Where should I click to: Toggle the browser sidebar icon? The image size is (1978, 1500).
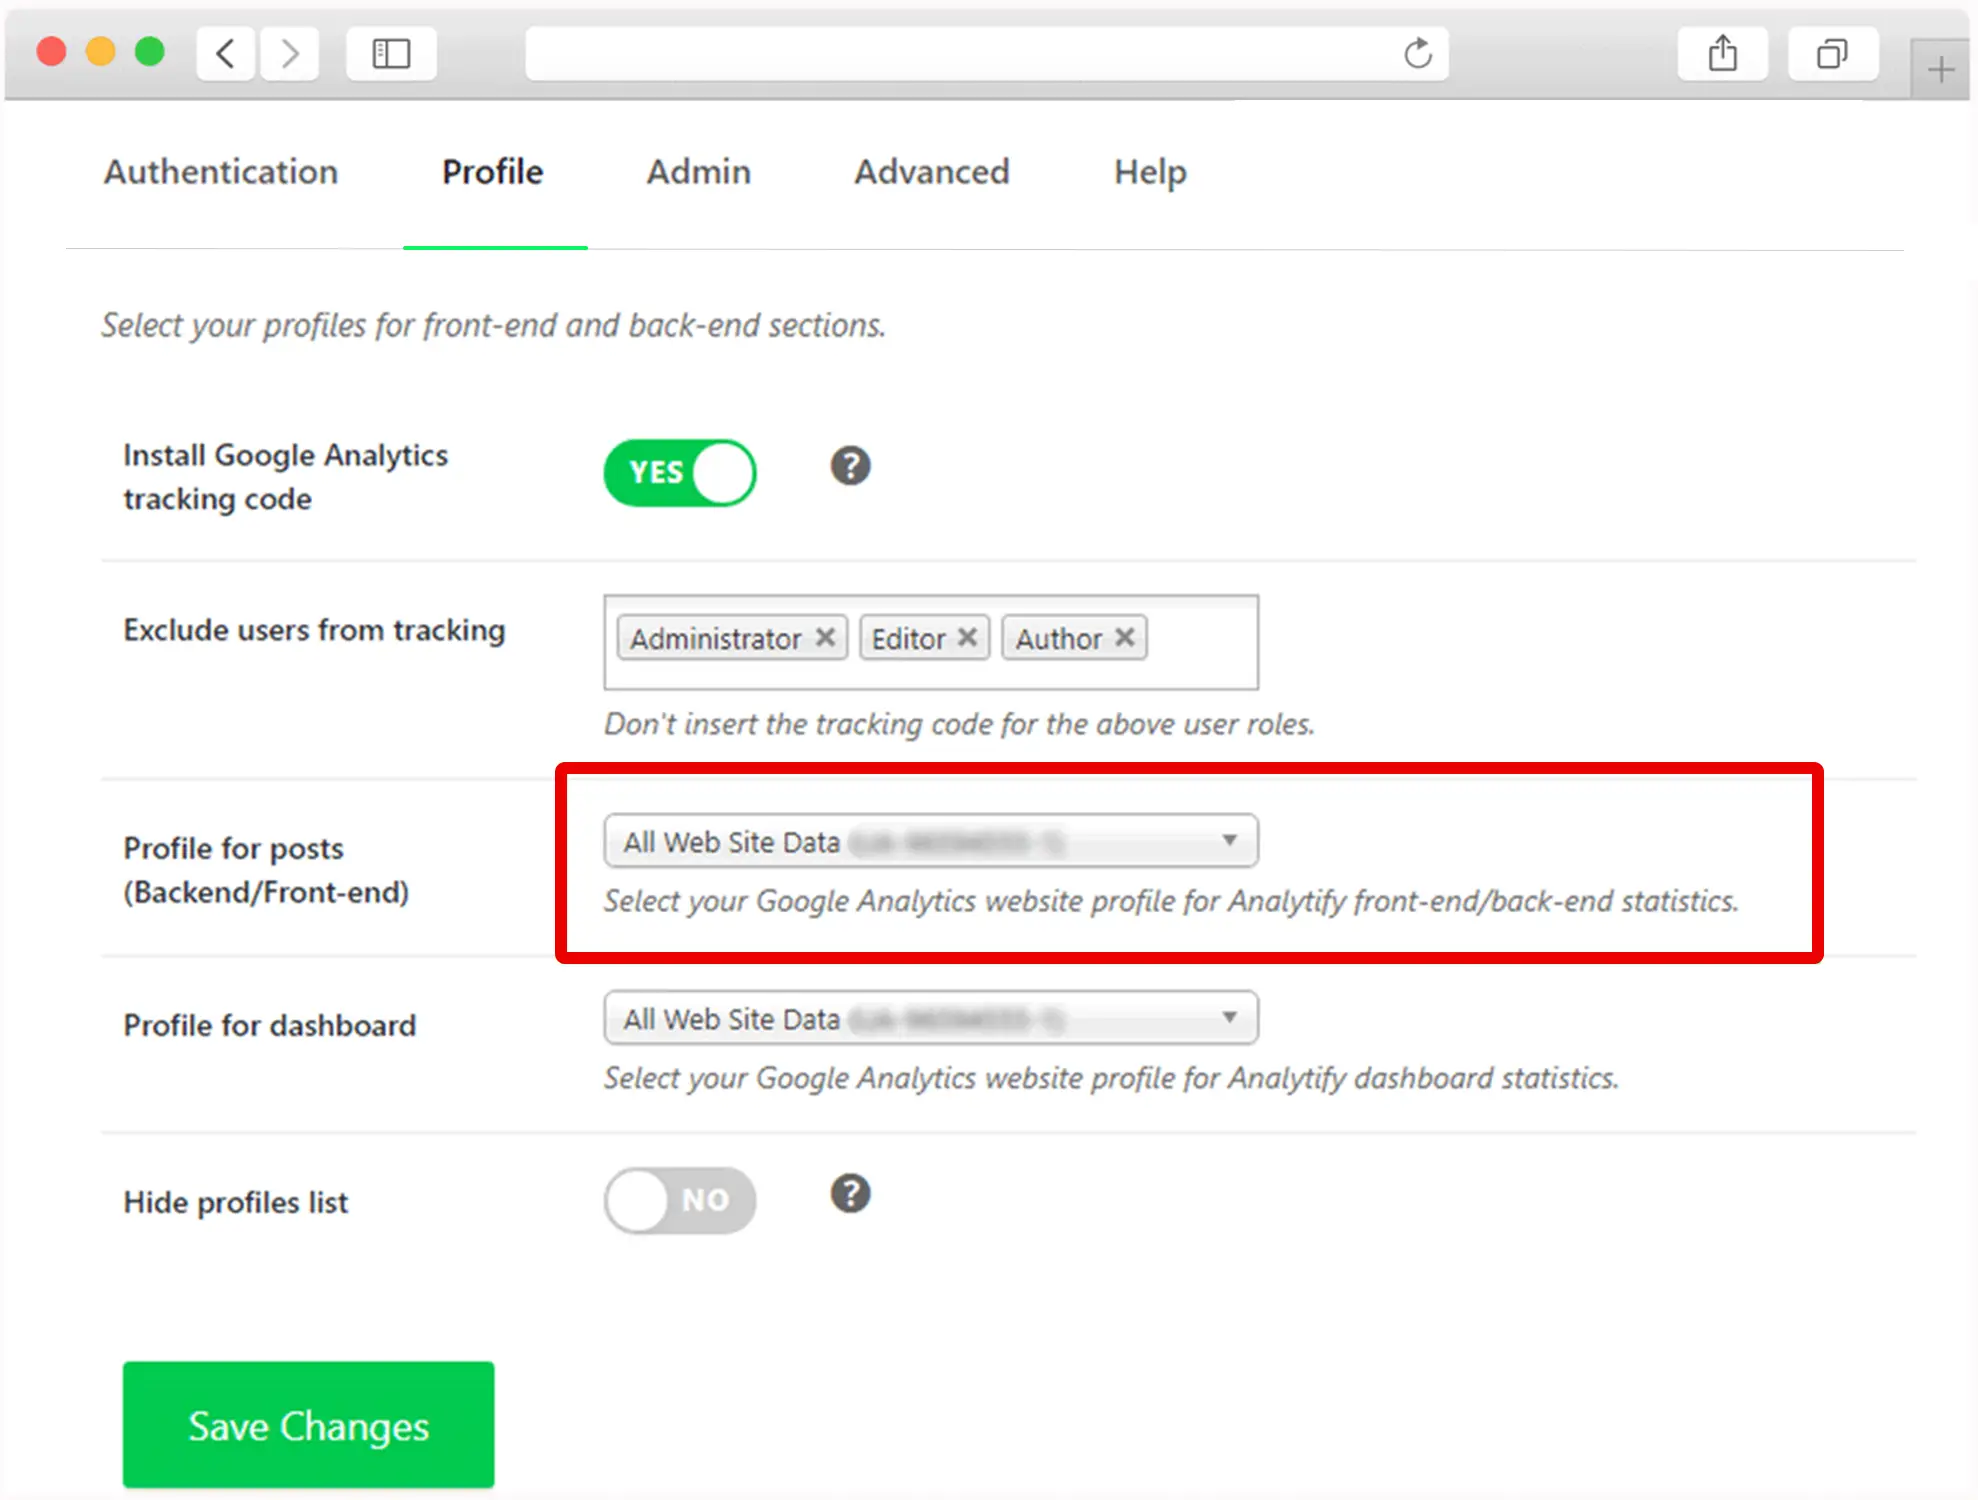(391, 53)
